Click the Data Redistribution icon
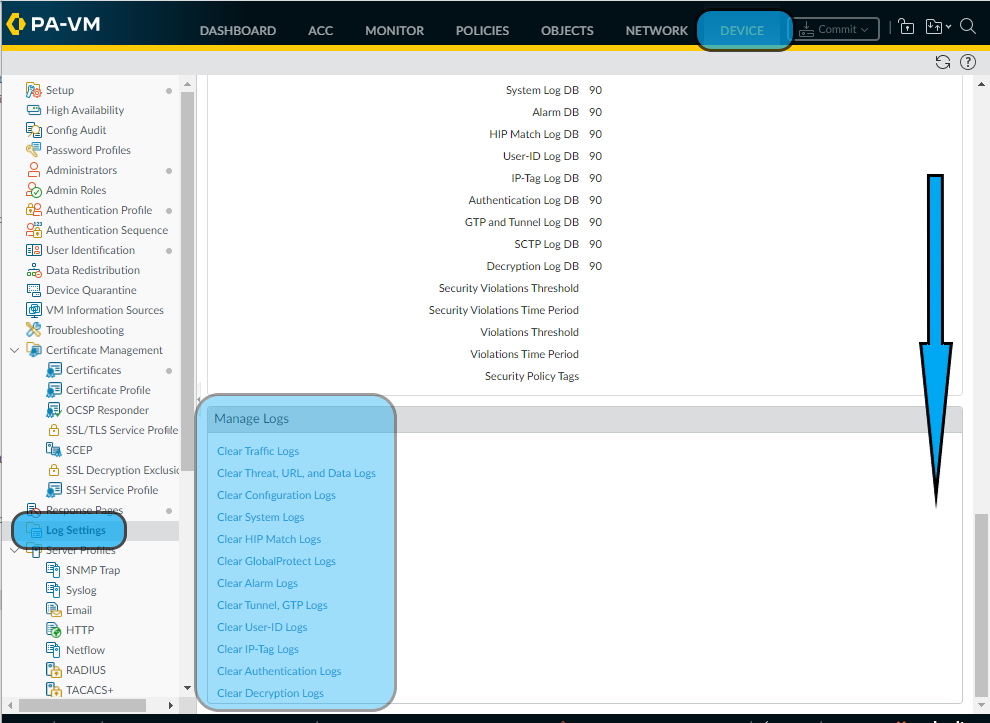 pyautogui.click(x=33, y=270)
